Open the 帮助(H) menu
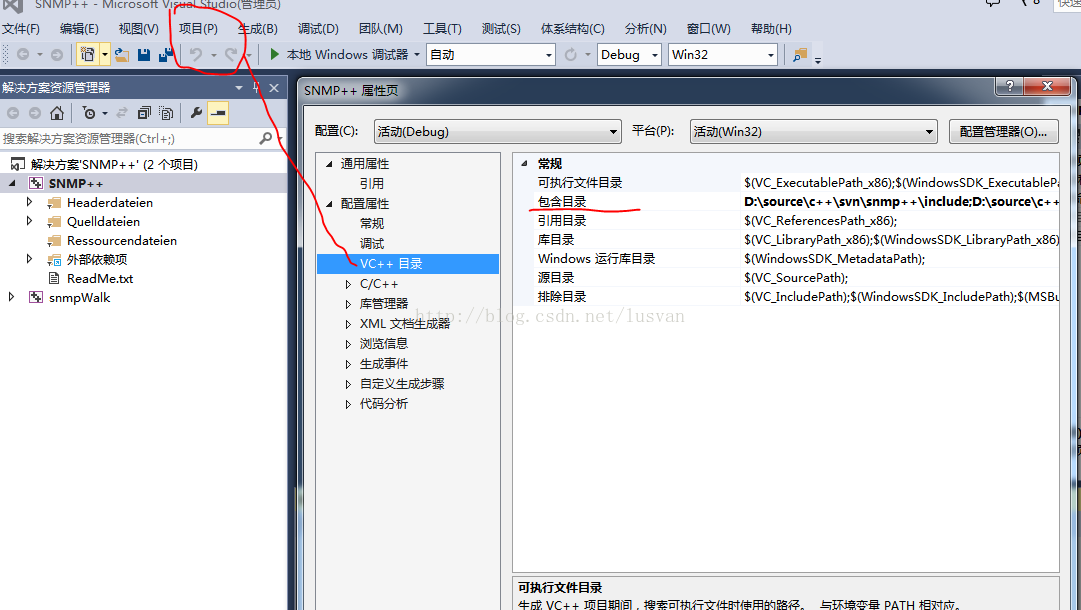The height and width of the screenshot is (610, 1081). (771, 29)
